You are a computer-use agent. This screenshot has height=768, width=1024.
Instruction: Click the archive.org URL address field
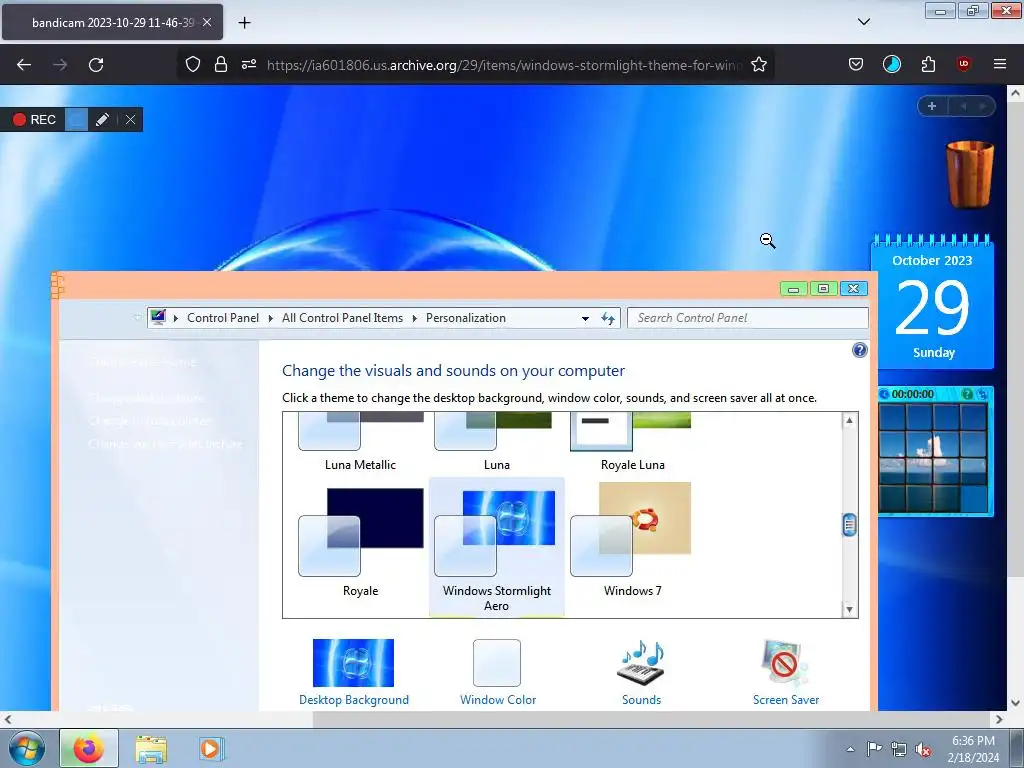(504, 65)
